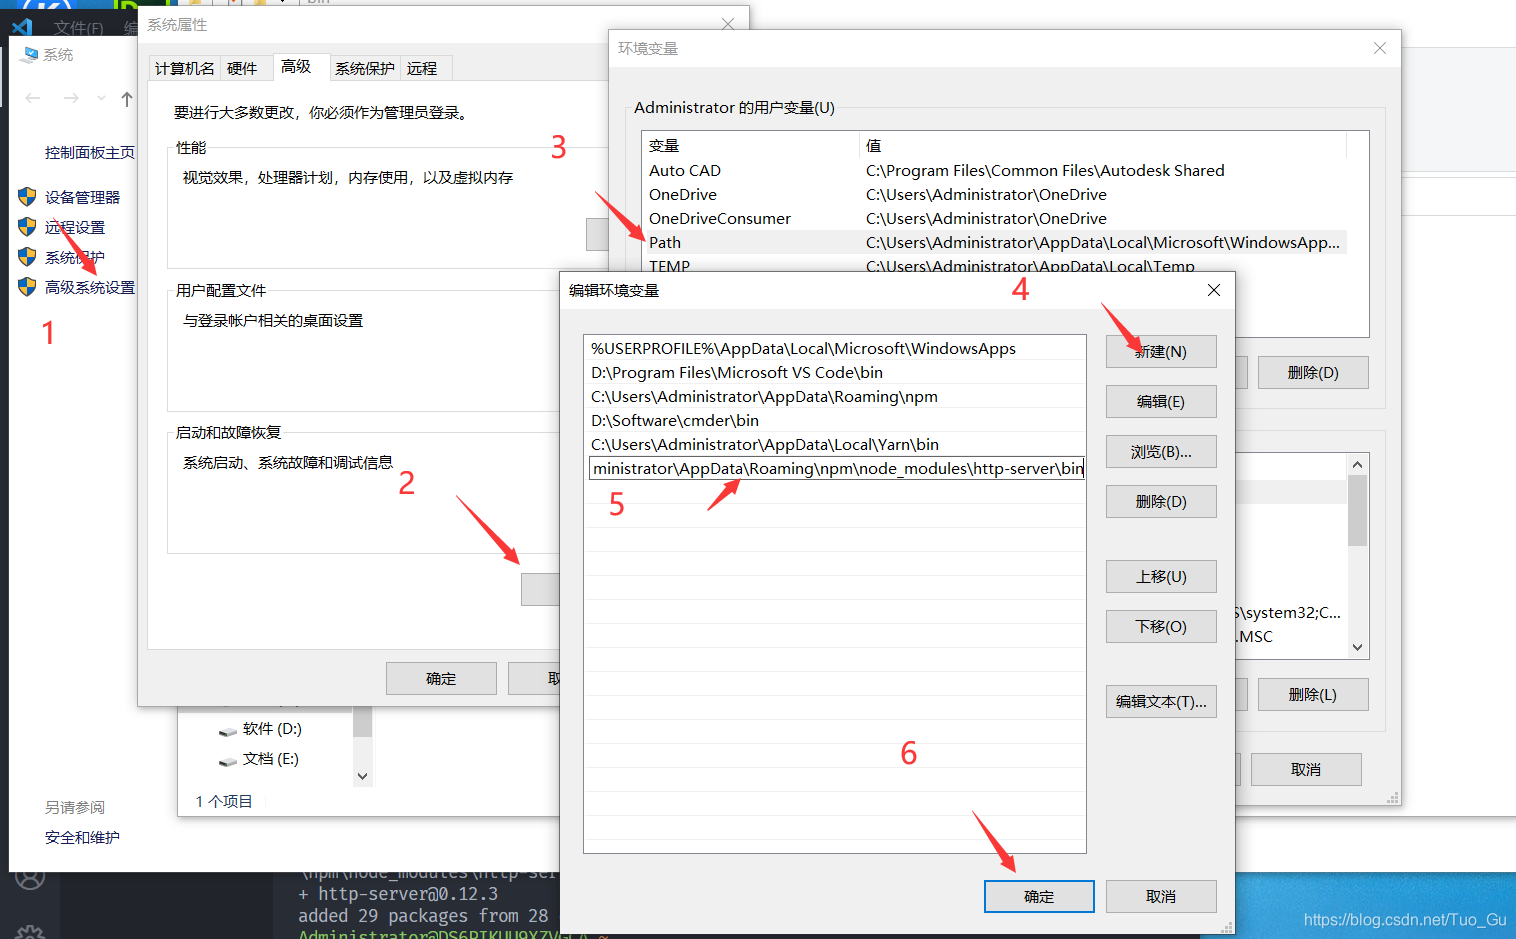Click 值 column header

click(x=1103, y=146)
